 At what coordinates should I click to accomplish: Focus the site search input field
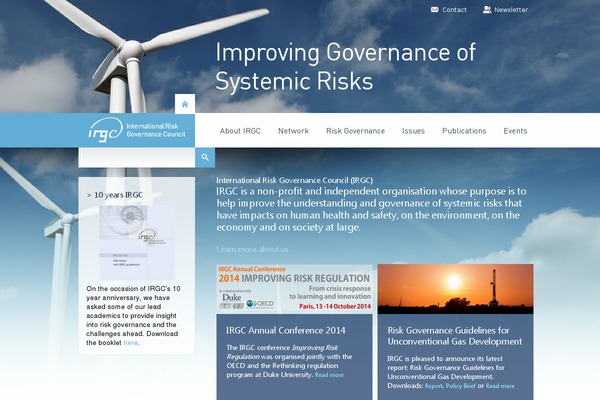click(x=137, y=157)
